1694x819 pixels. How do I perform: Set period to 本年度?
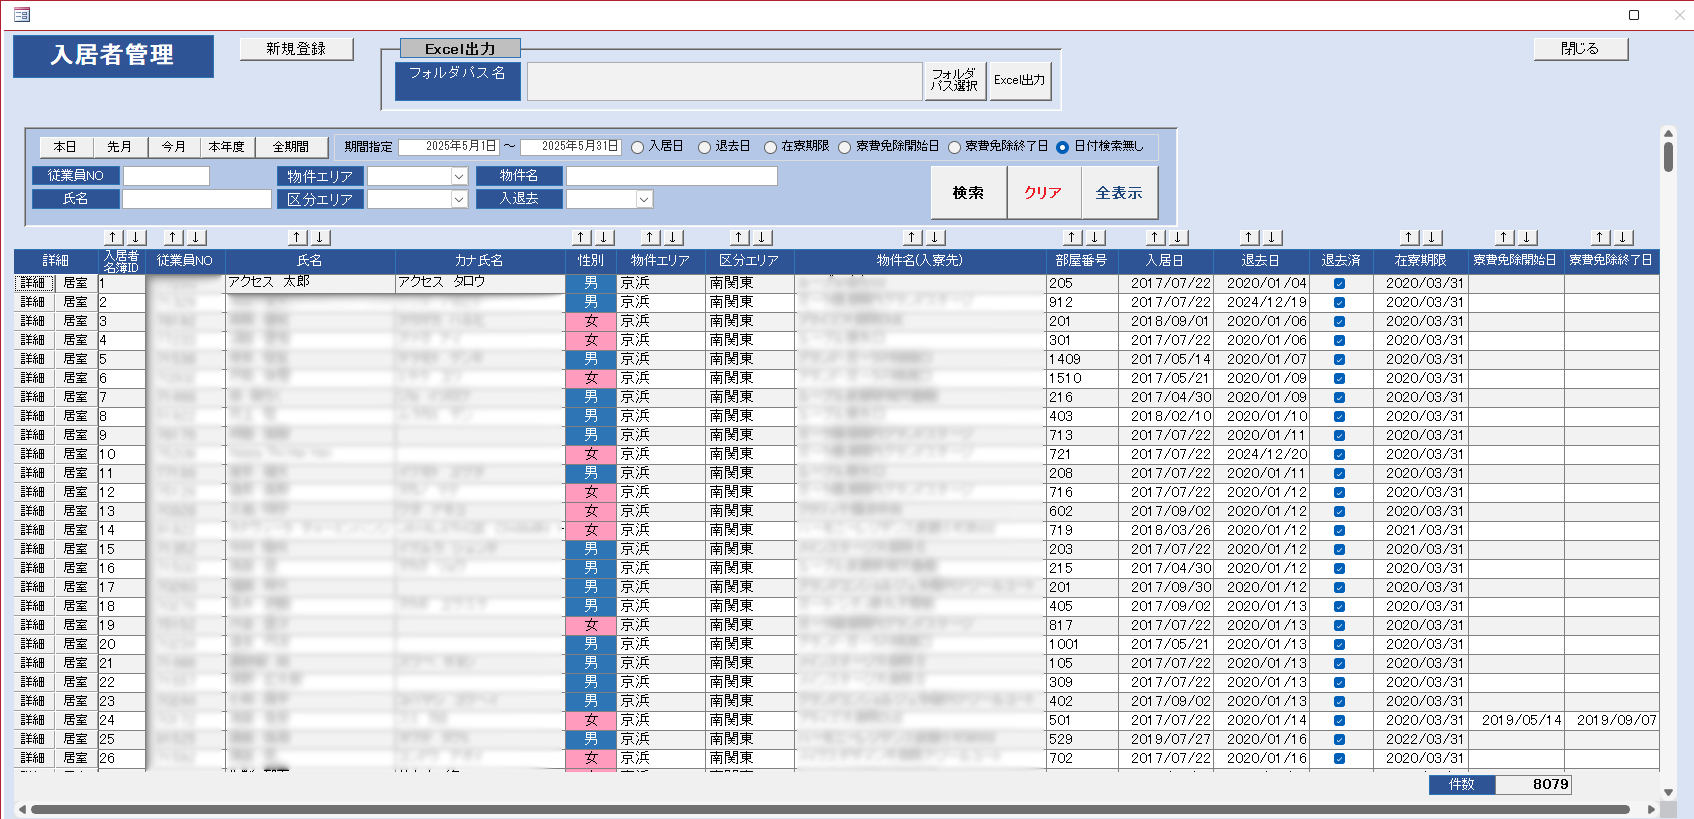pyautogui.click(x=227, y=147)
